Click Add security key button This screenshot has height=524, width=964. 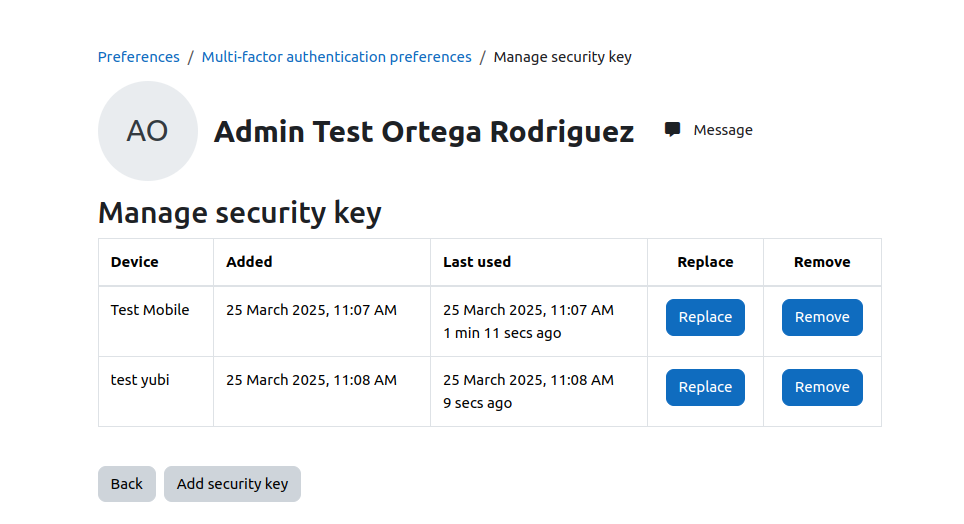point(232,484)
